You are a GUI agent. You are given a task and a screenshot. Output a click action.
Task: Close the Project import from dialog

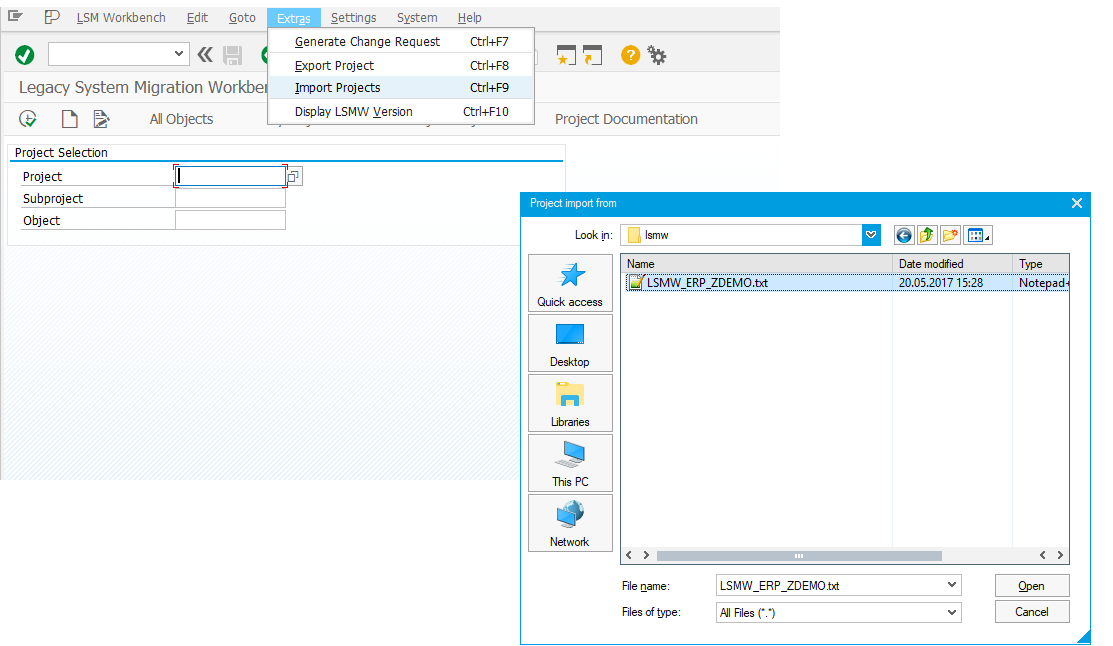[1076, 203]
